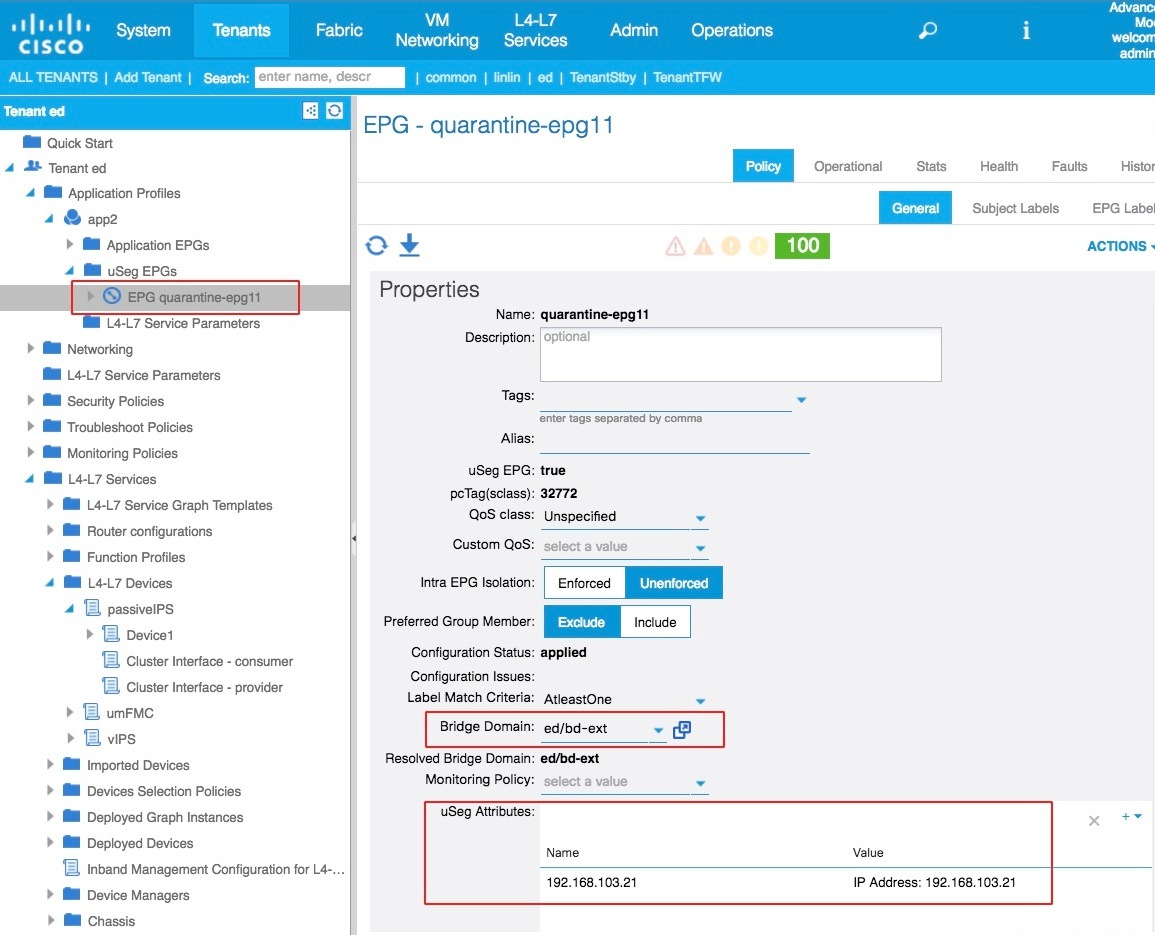Screen dimensions: 1155x935
Task: Keep Intra EPG Isolation as Unenforced
Action: click(x=674, y=582)
